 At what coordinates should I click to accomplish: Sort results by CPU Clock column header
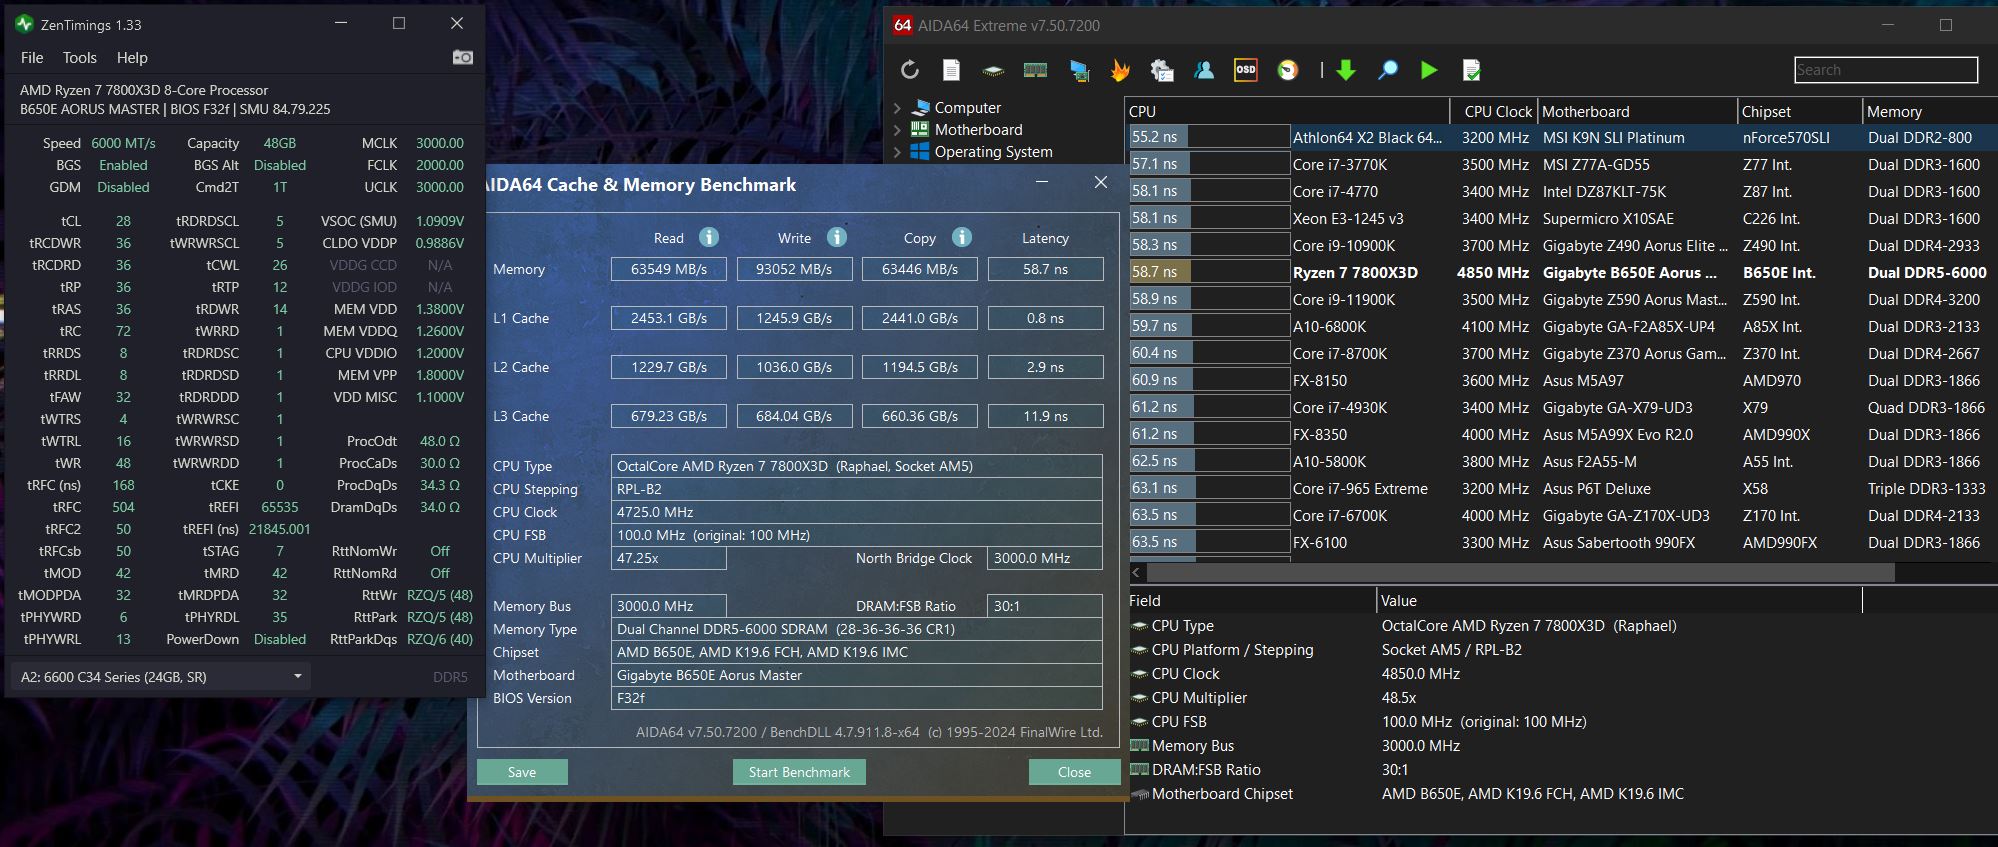click(x=1494, y=112)
